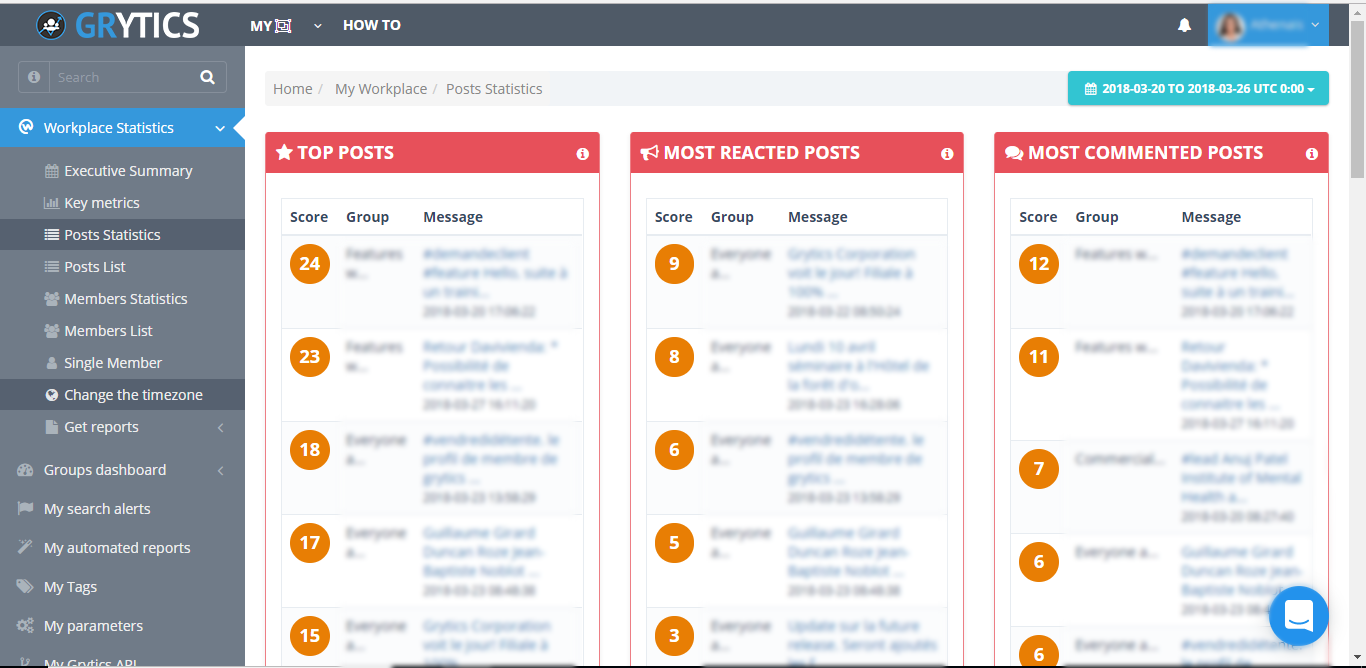Click the My automated reports wand icon

pyautogui.click(x=25, y=548)
